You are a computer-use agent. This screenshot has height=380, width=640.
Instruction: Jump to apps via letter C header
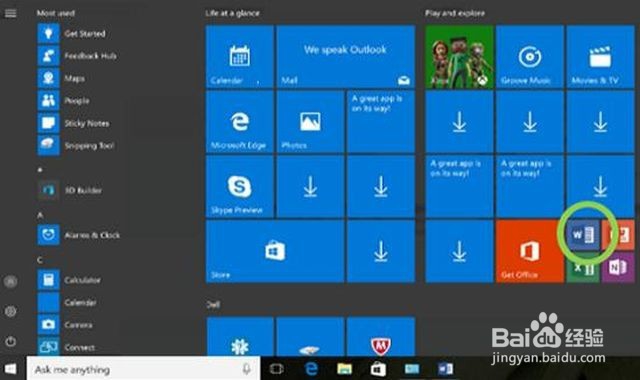pyautogui.click(x=40, y=260)
